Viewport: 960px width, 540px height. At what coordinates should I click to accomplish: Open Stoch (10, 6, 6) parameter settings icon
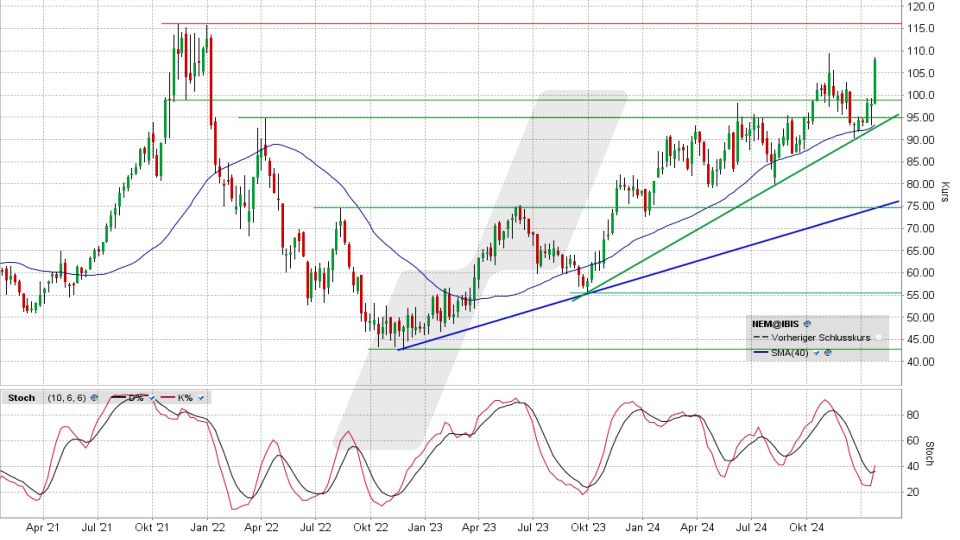point(94,398)
